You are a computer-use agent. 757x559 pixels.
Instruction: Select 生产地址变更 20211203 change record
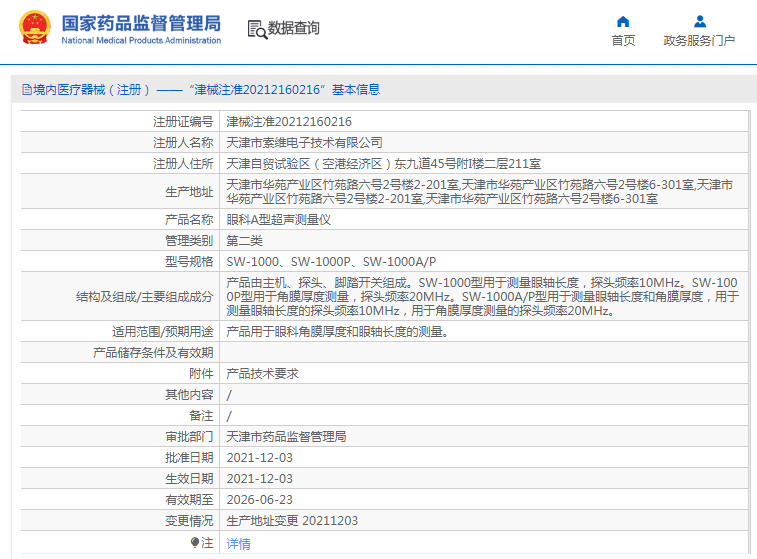pyautogui.click(x=292, y=521)
